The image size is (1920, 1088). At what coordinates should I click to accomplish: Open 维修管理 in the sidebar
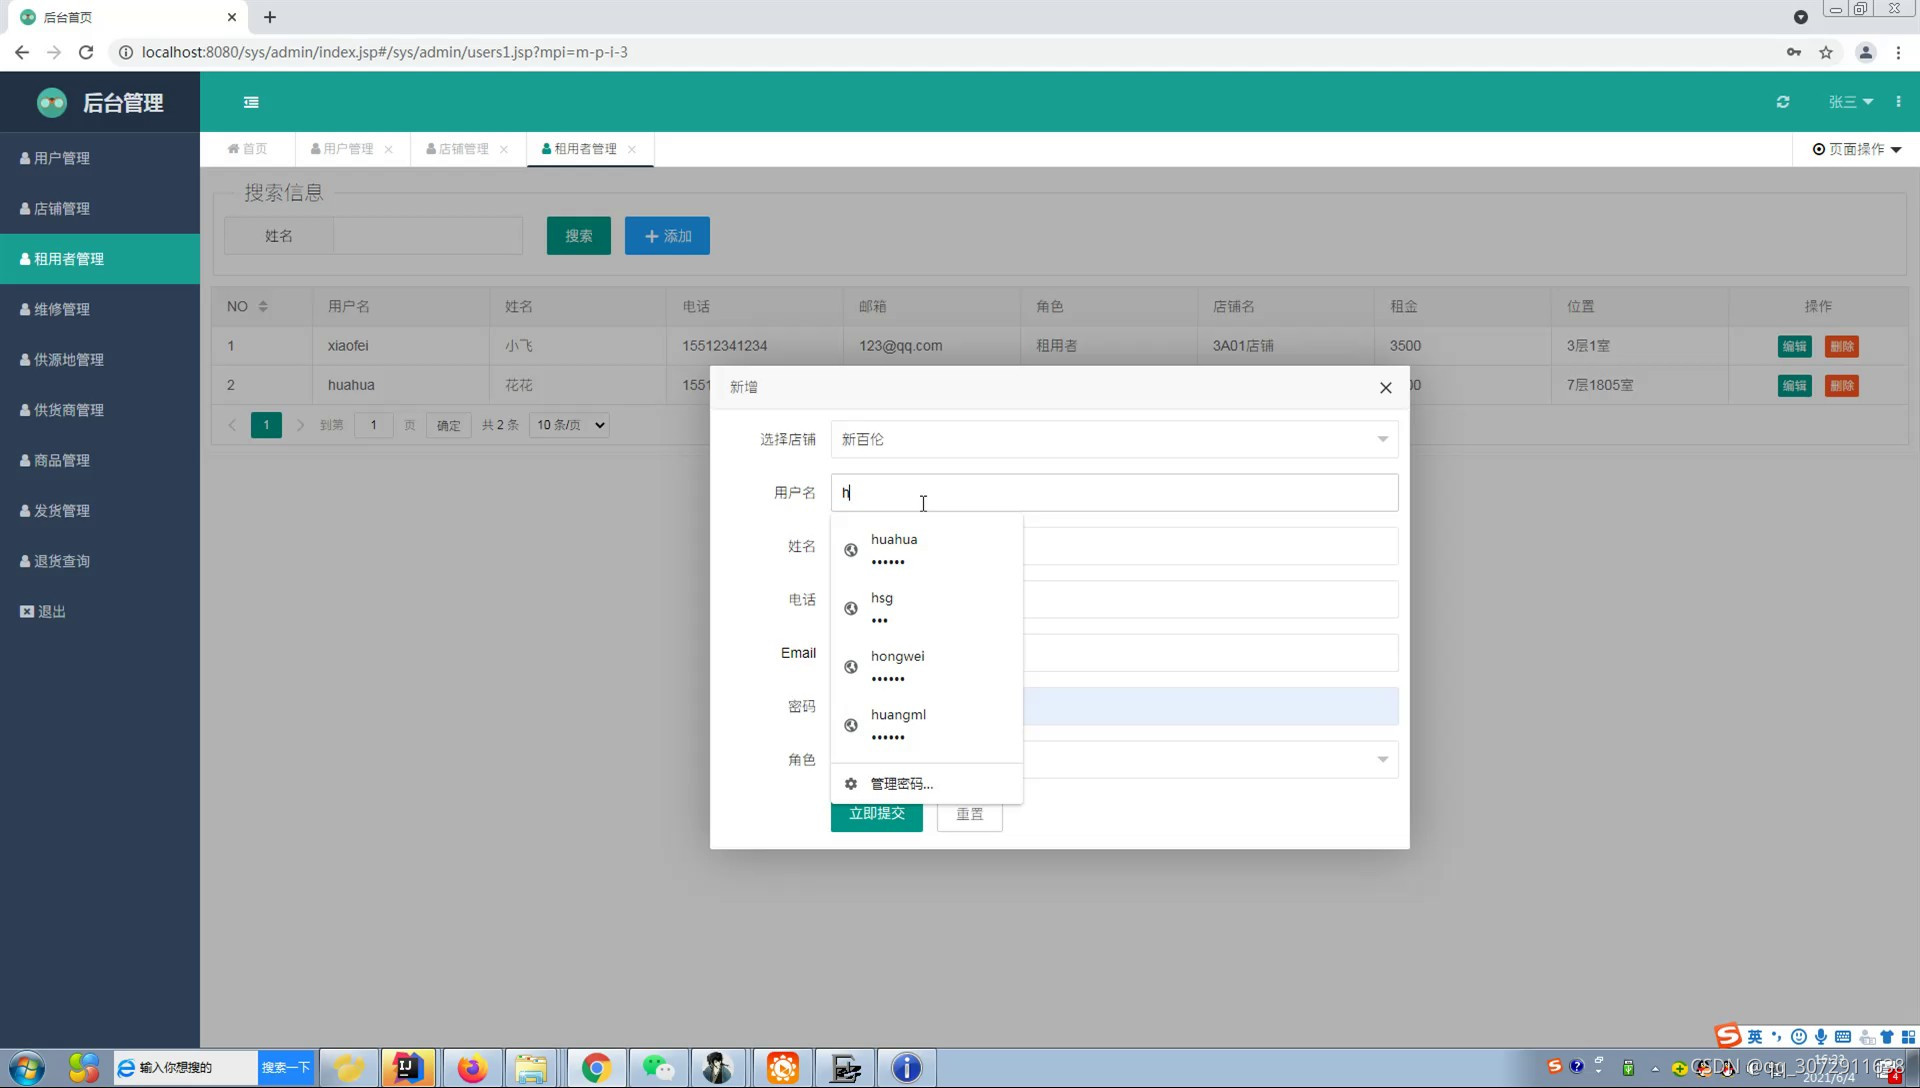click(100, 309)
